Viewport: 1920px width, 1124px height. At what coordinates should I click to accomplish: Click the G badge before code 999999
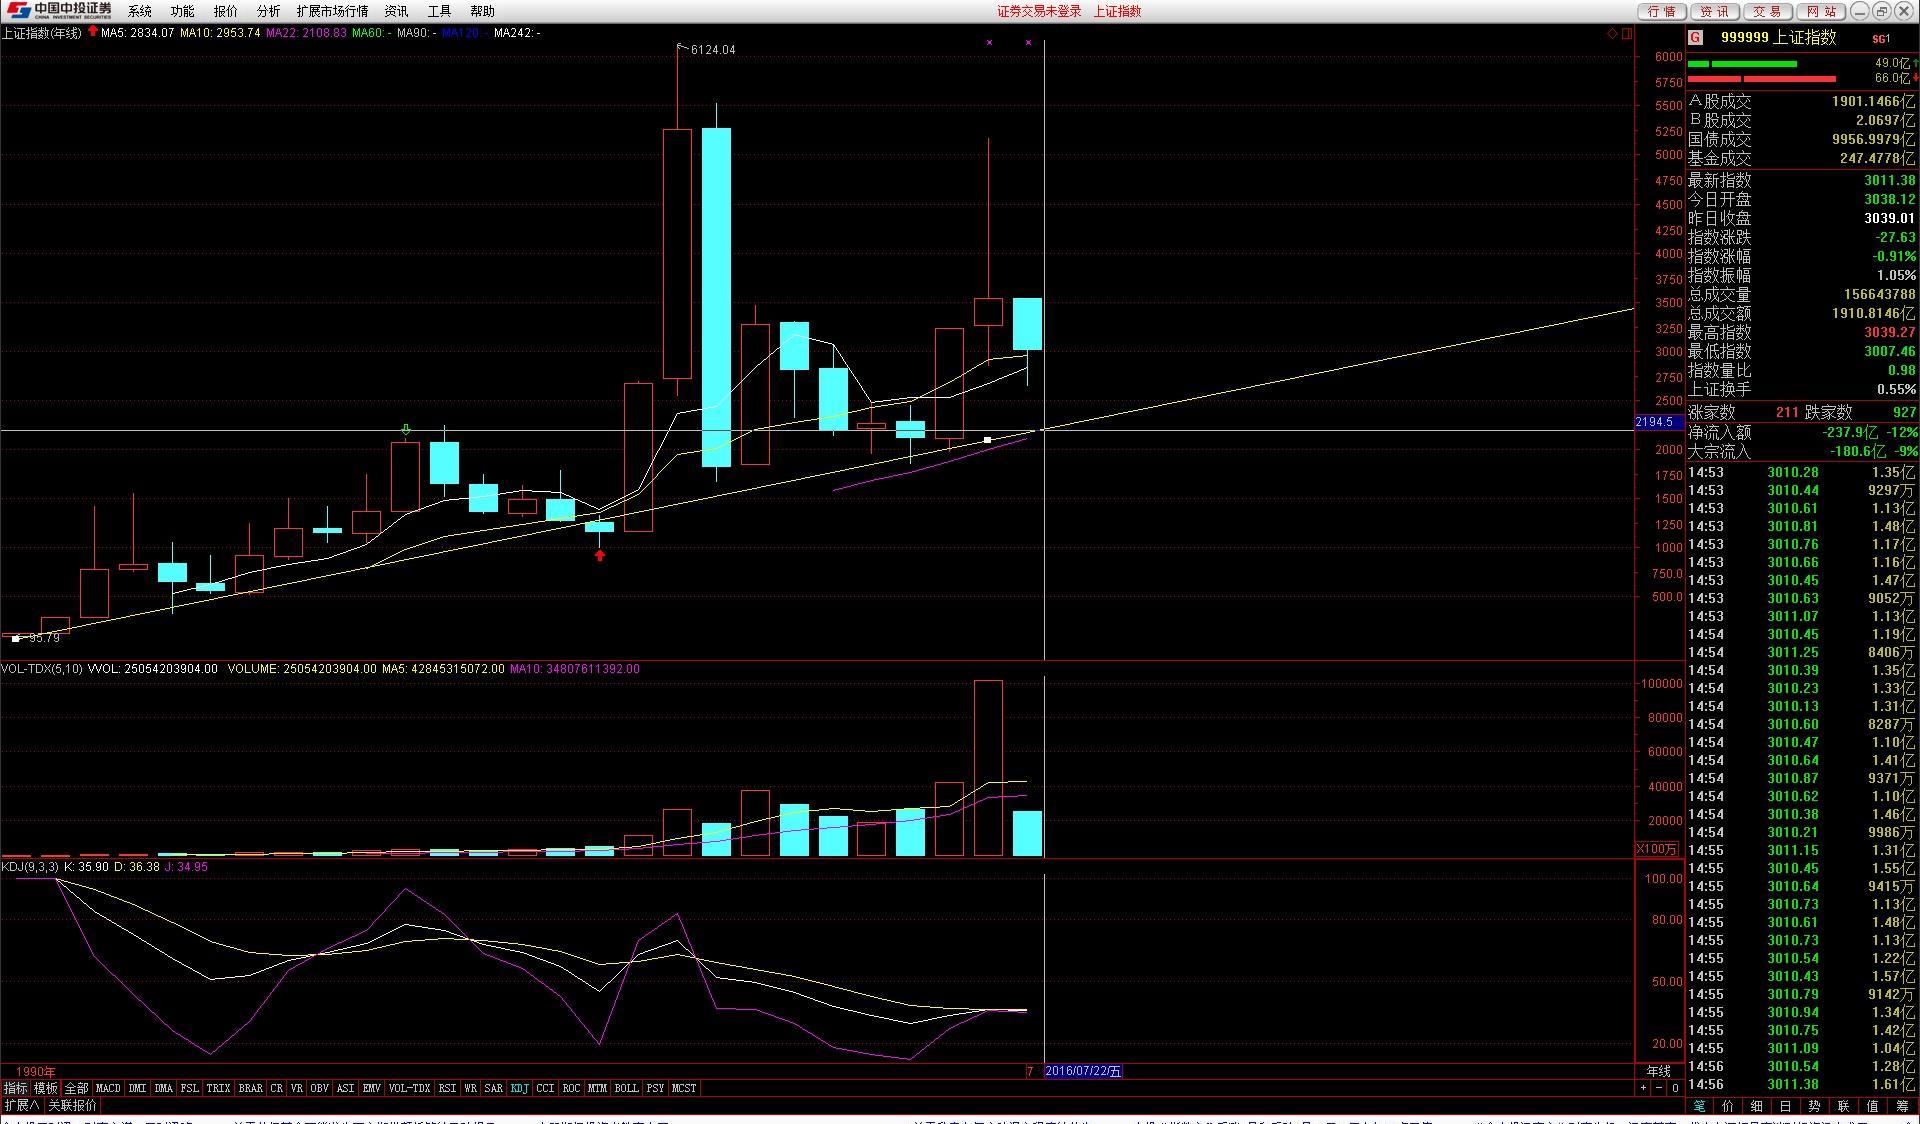point(1695,38)
